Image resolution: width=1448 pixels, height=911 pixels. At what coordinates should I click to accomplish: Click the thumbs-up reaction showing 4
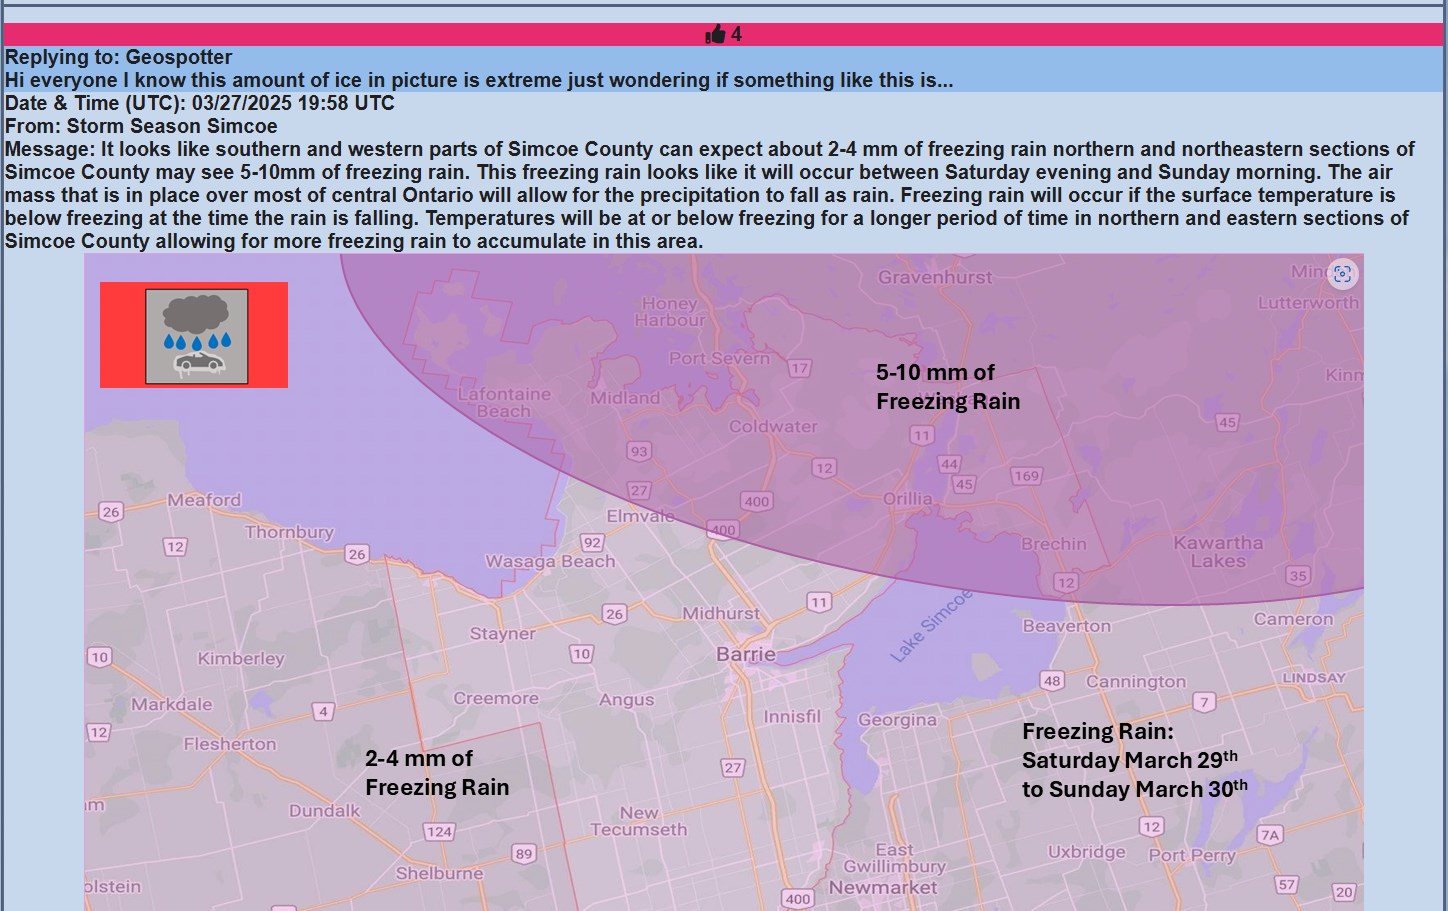point(723,32)
